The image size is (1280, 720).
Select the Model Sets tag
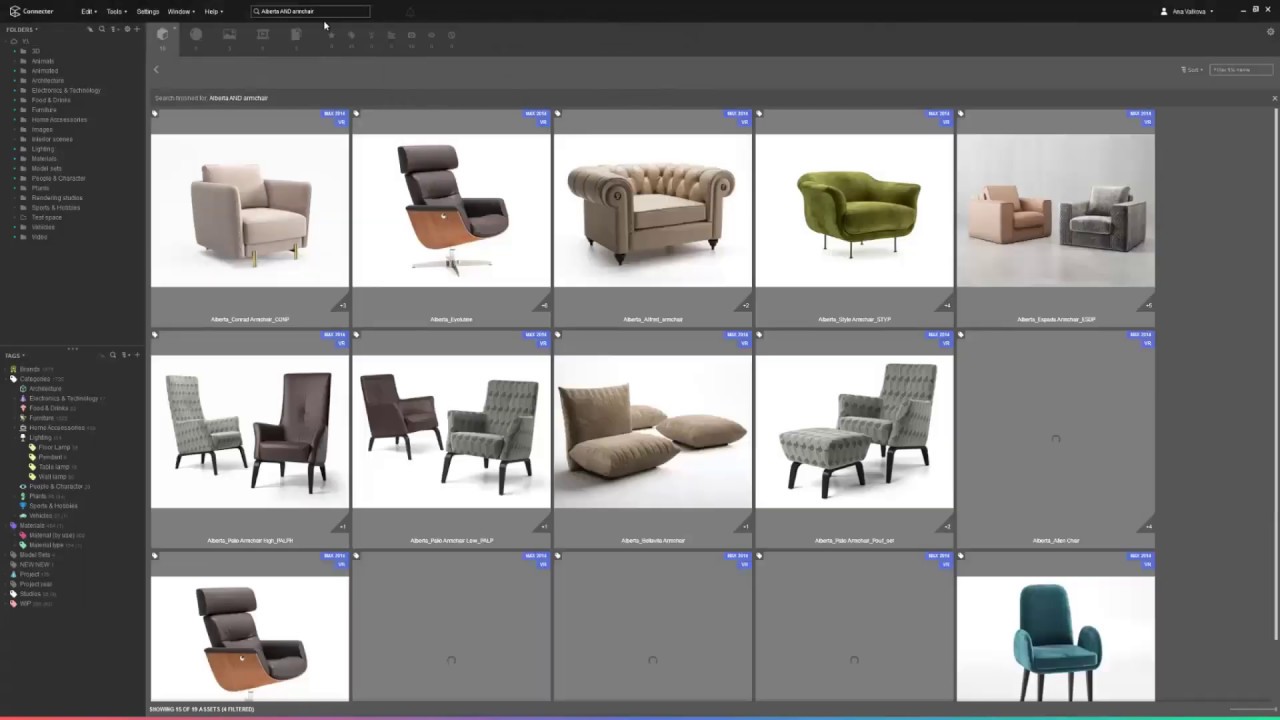click(34, 554)
